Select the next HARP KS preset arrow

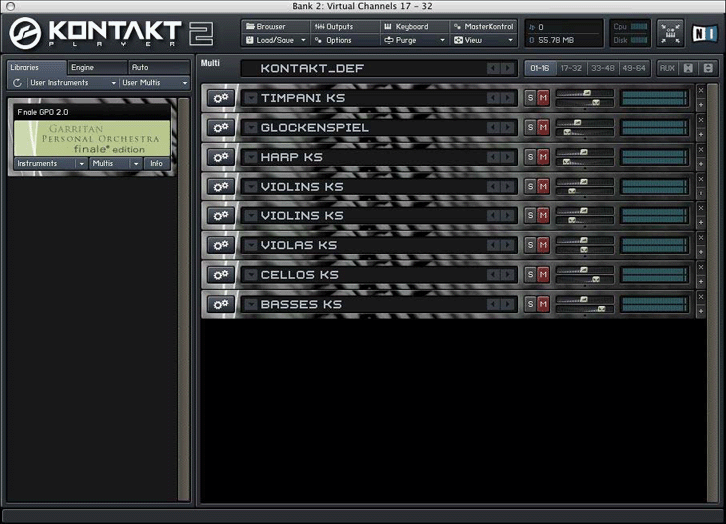point(508,157)
